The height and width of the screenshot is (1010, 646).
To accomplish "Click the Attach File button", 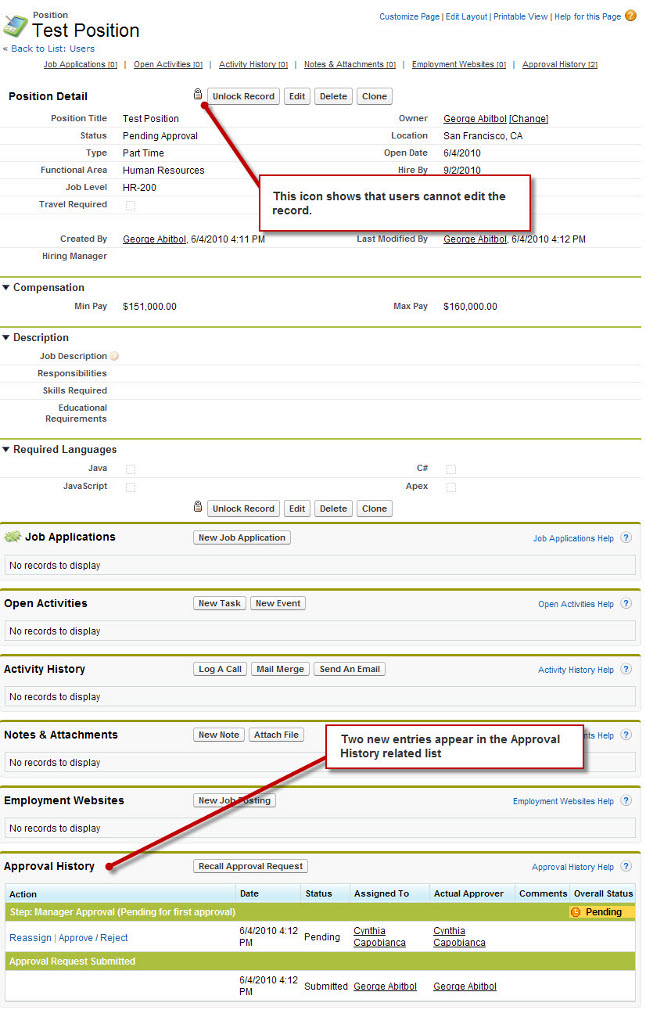I will click(x=276, y=734).
